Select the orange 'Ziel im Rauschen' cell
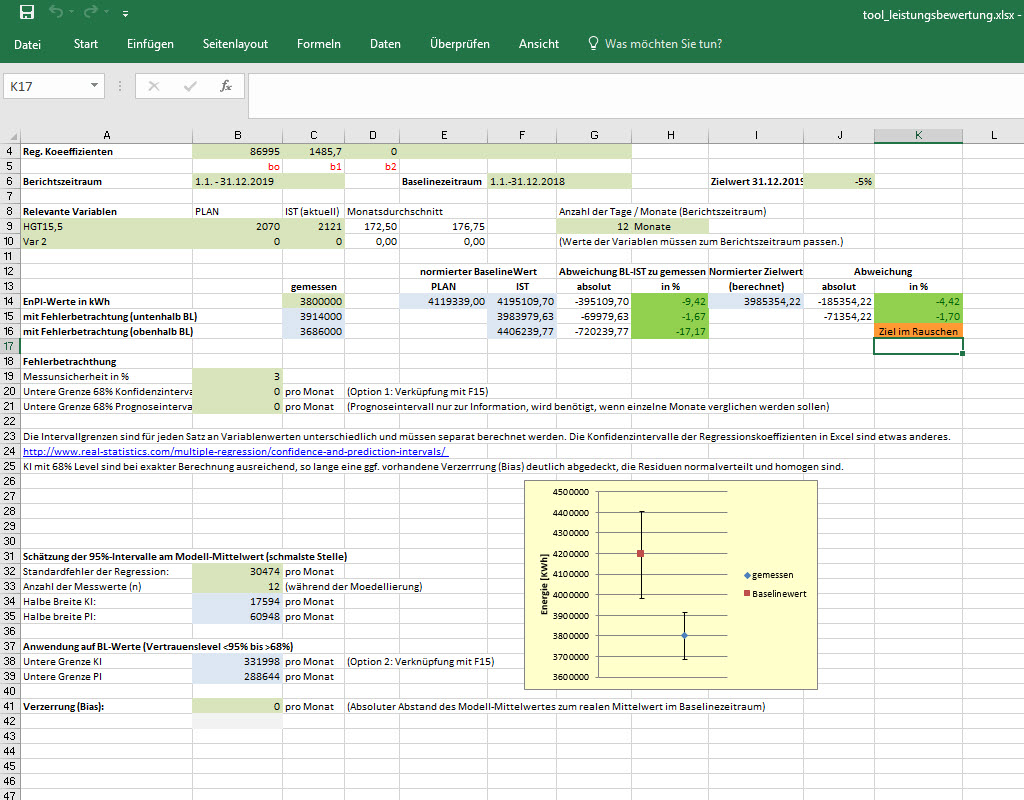 [918, 331]
